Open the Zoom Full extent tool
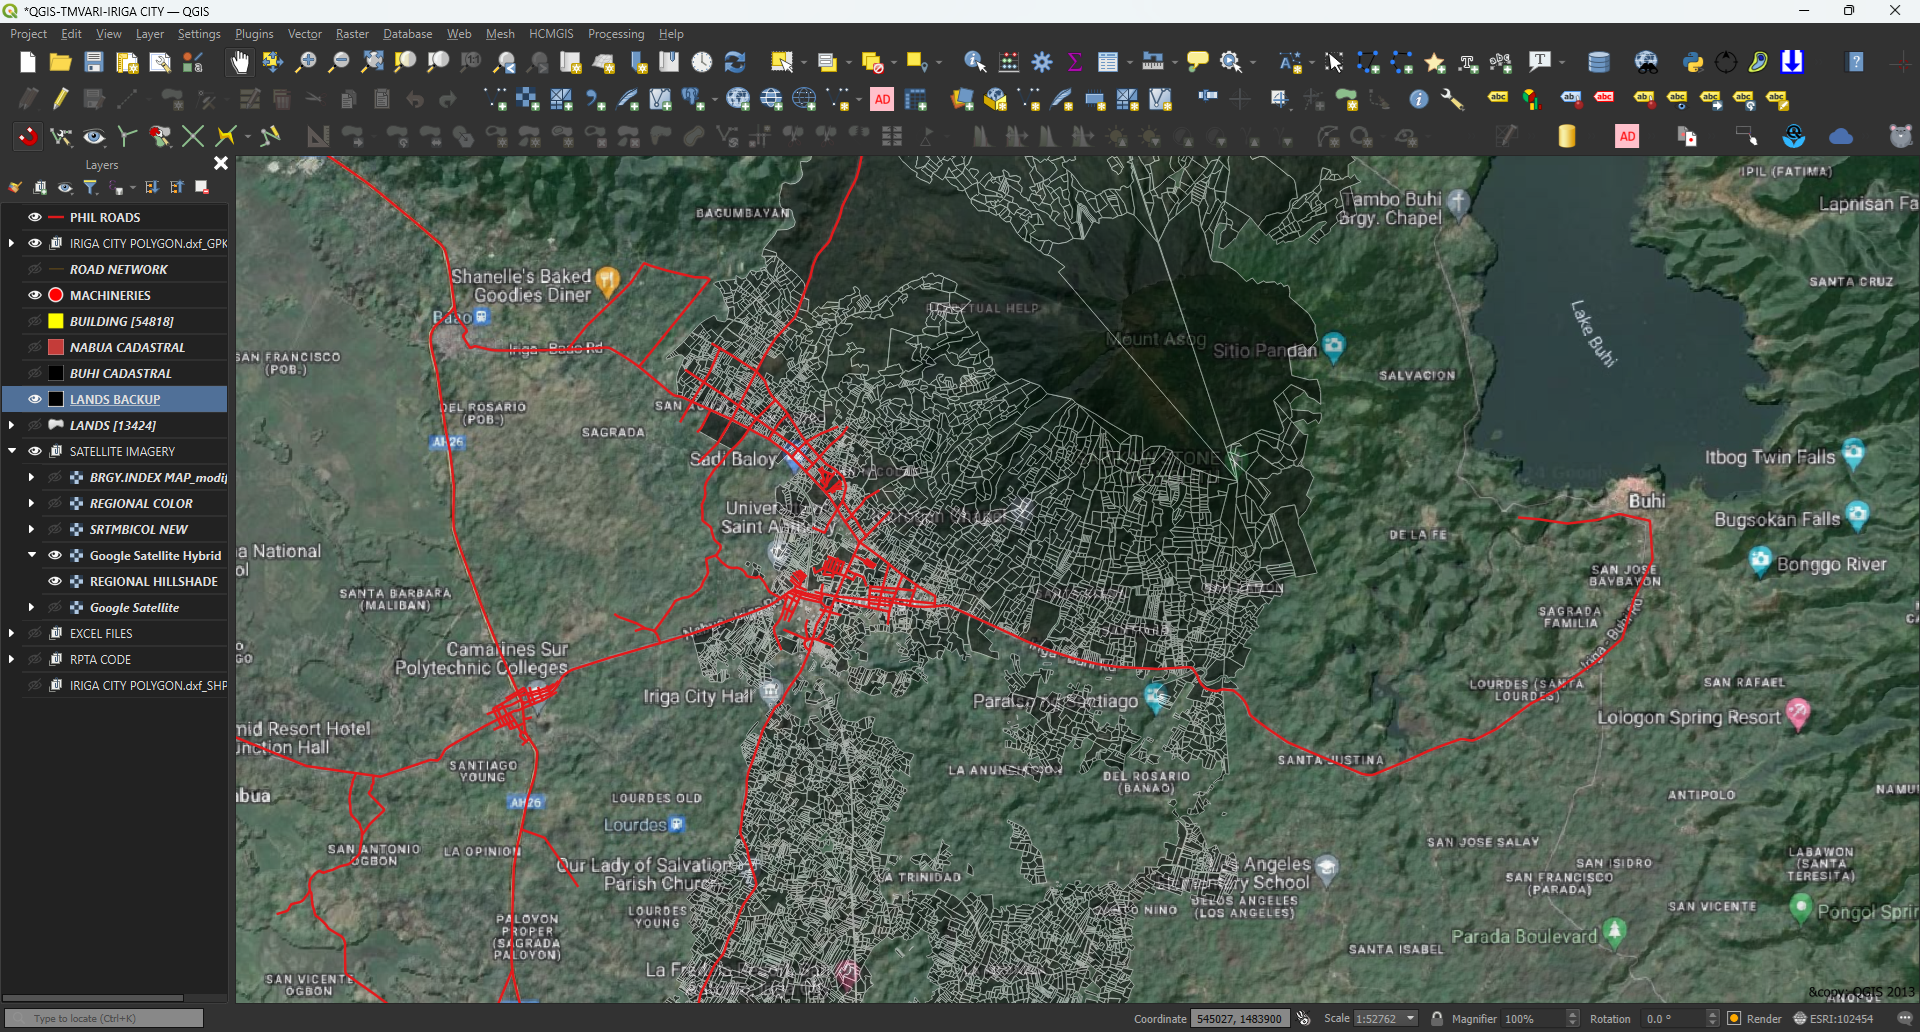This screenshot has height=1032, width=1920. 372,62
